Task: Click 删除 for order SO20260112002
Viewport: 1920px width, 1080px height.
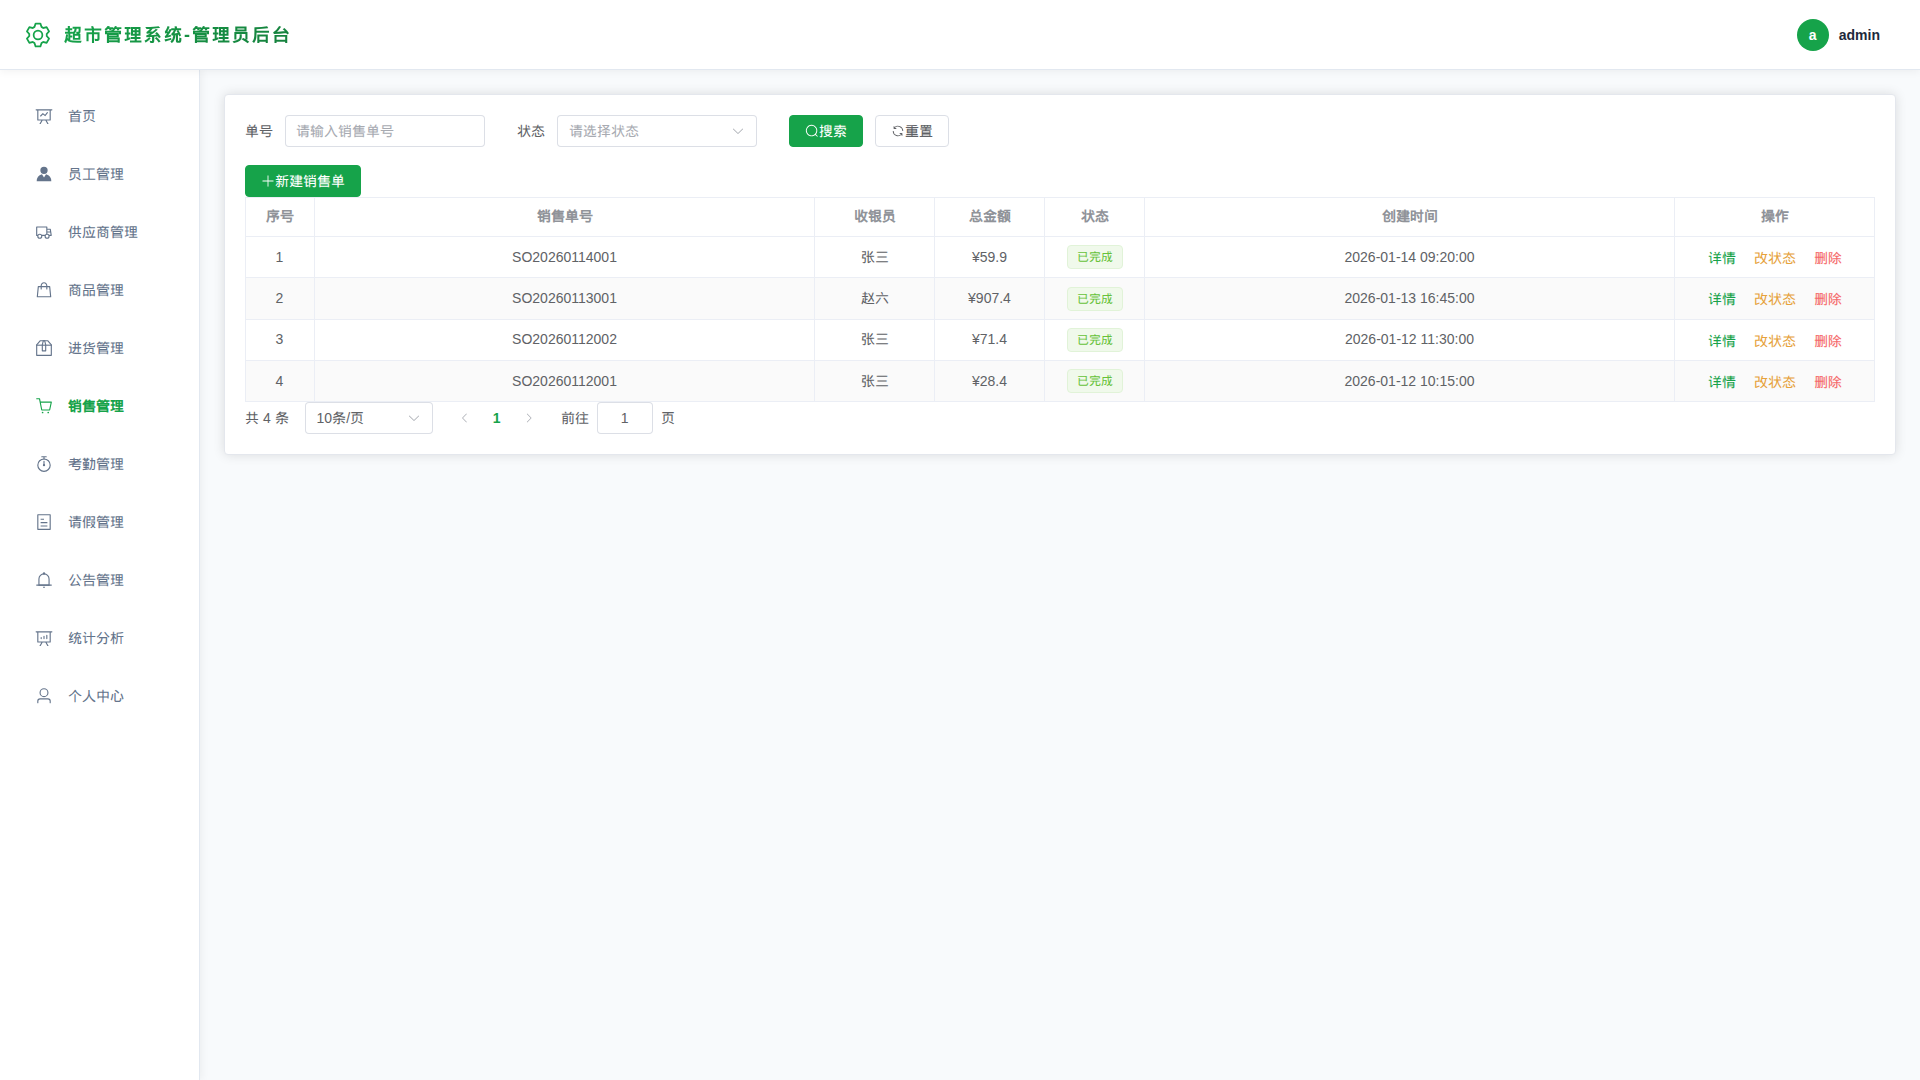Action: (x=1828, y=341)
